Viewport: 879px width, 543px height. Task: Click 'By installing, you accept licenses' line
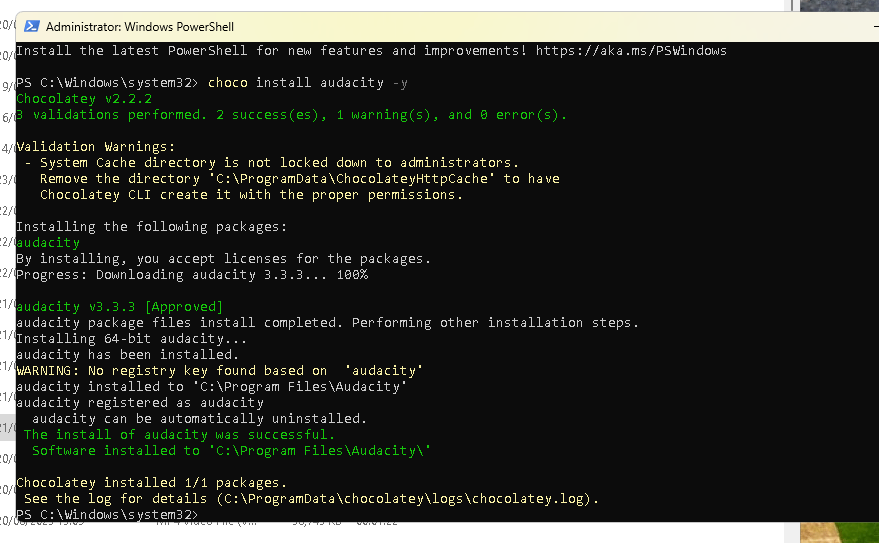pos(224,259)
